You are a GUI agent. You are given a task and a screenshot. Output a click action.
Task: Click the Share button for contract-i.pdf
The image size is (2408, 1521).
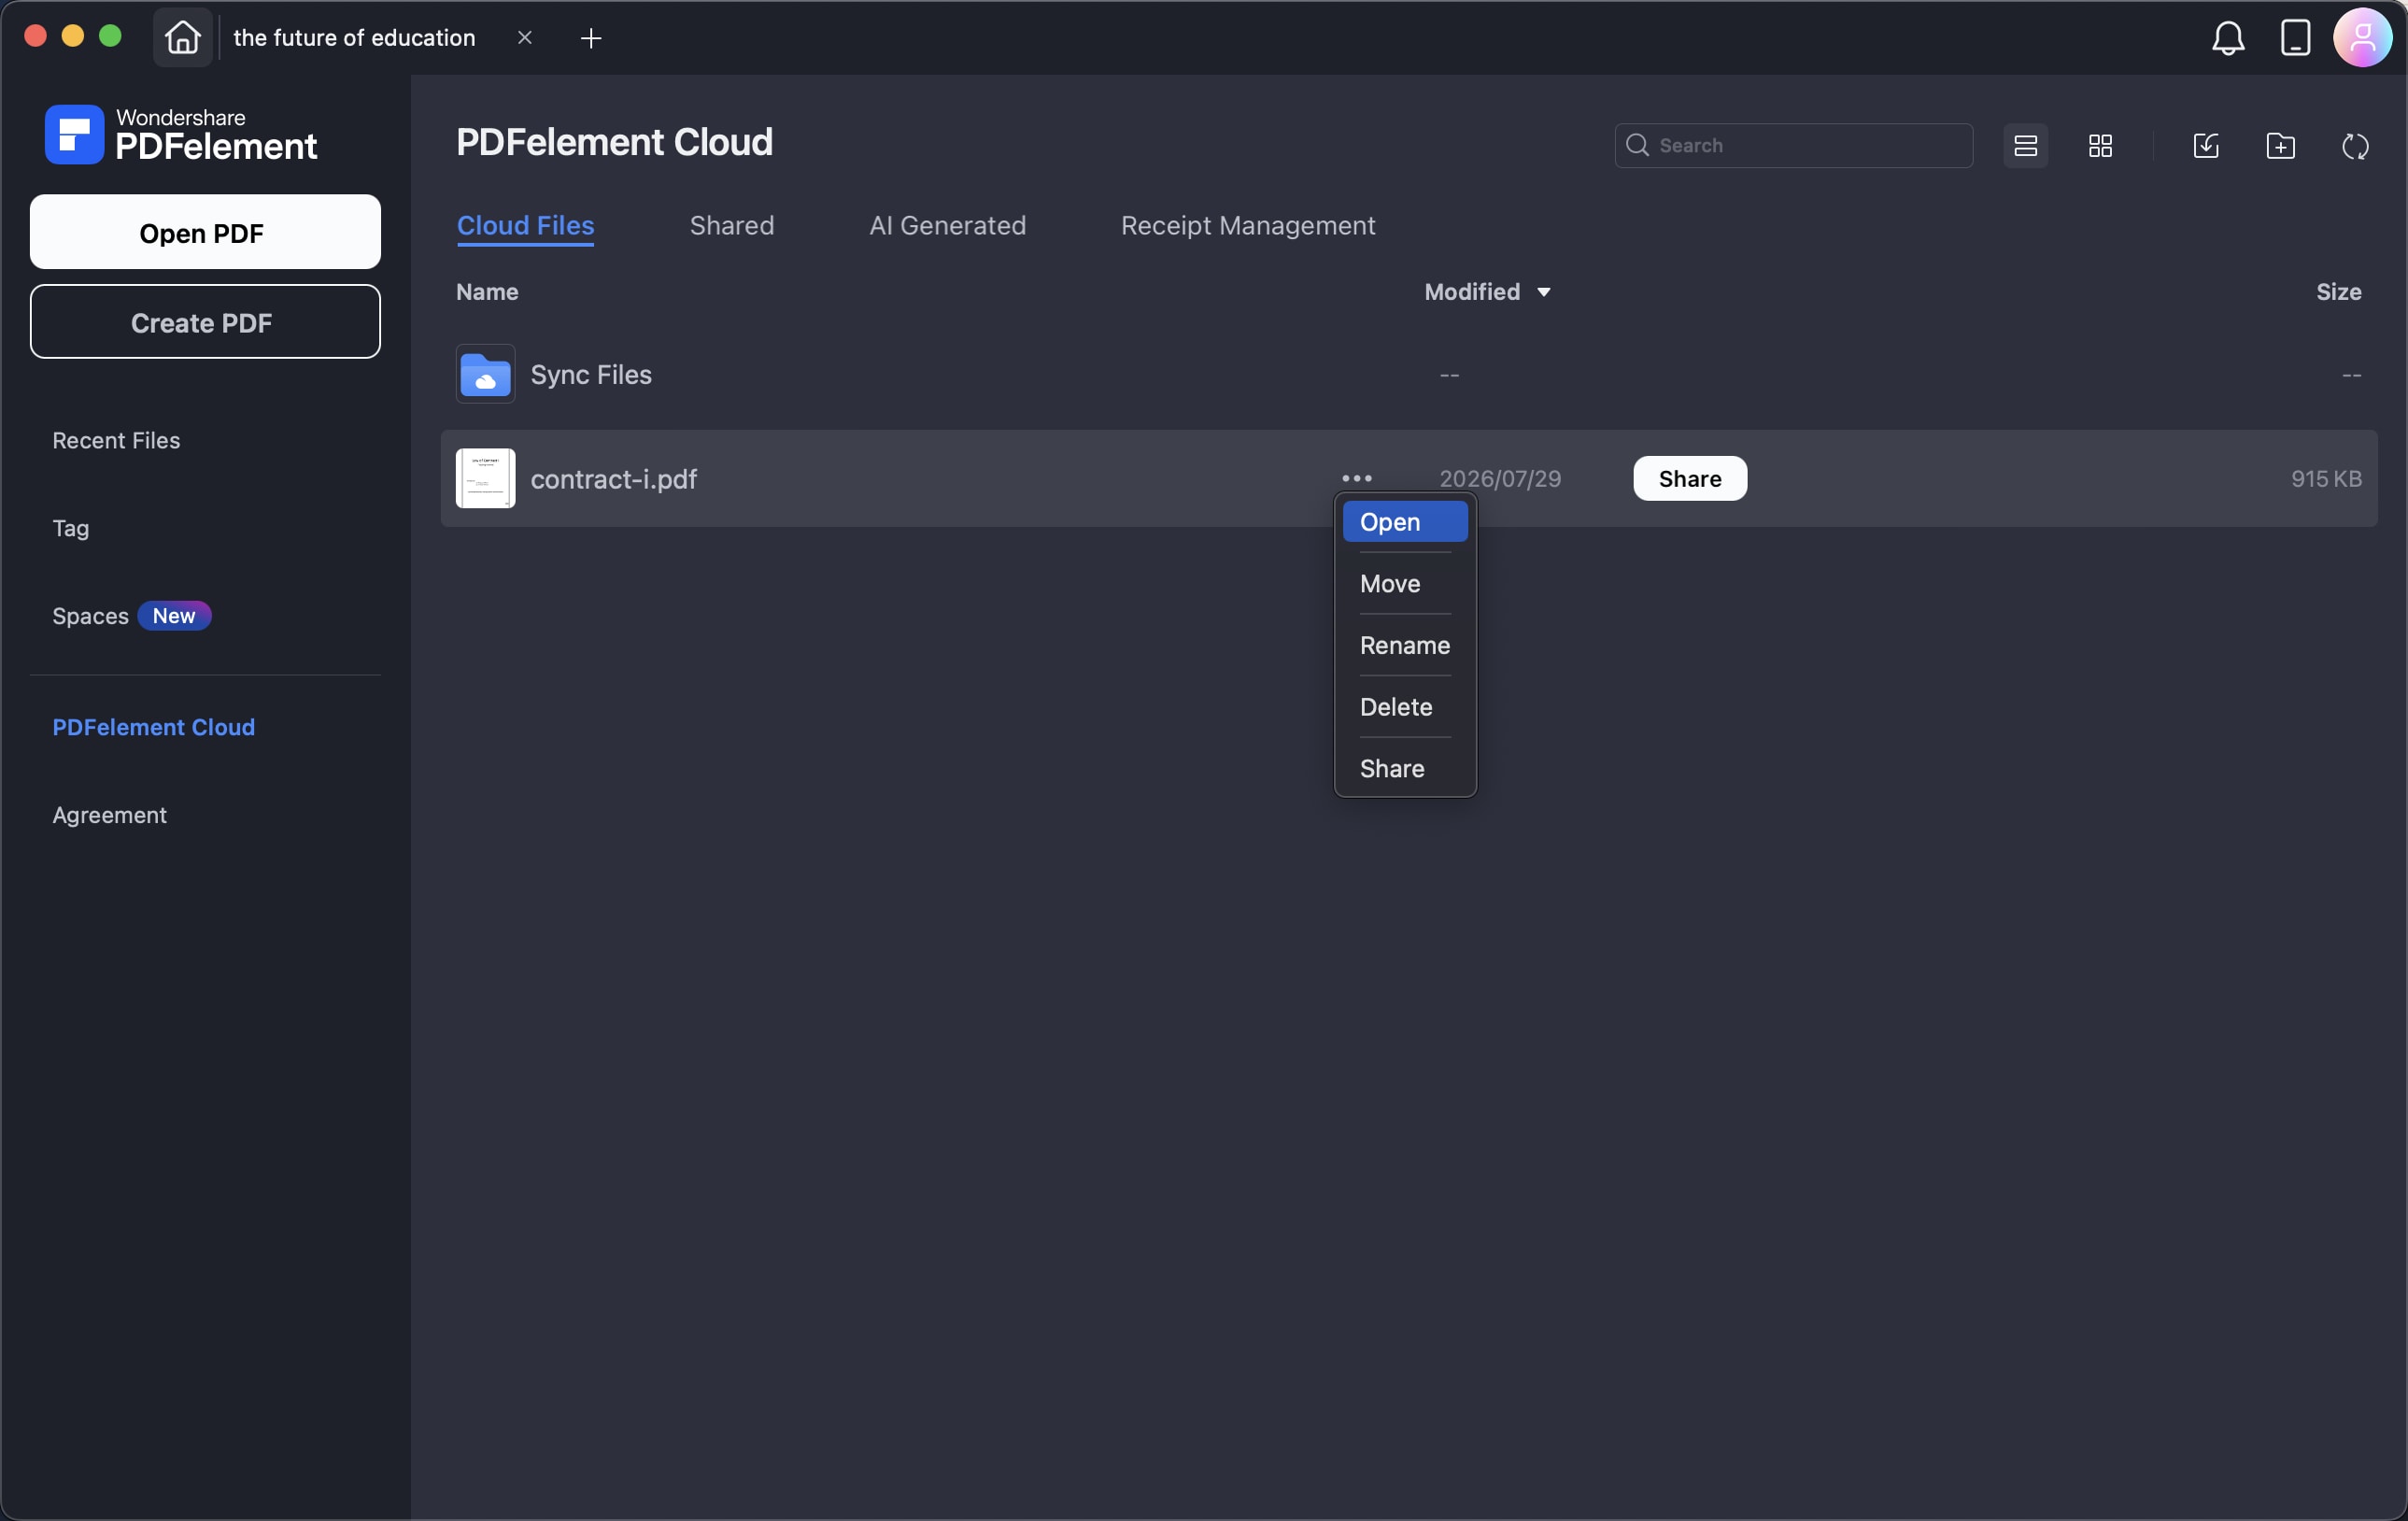(1689, 479)
